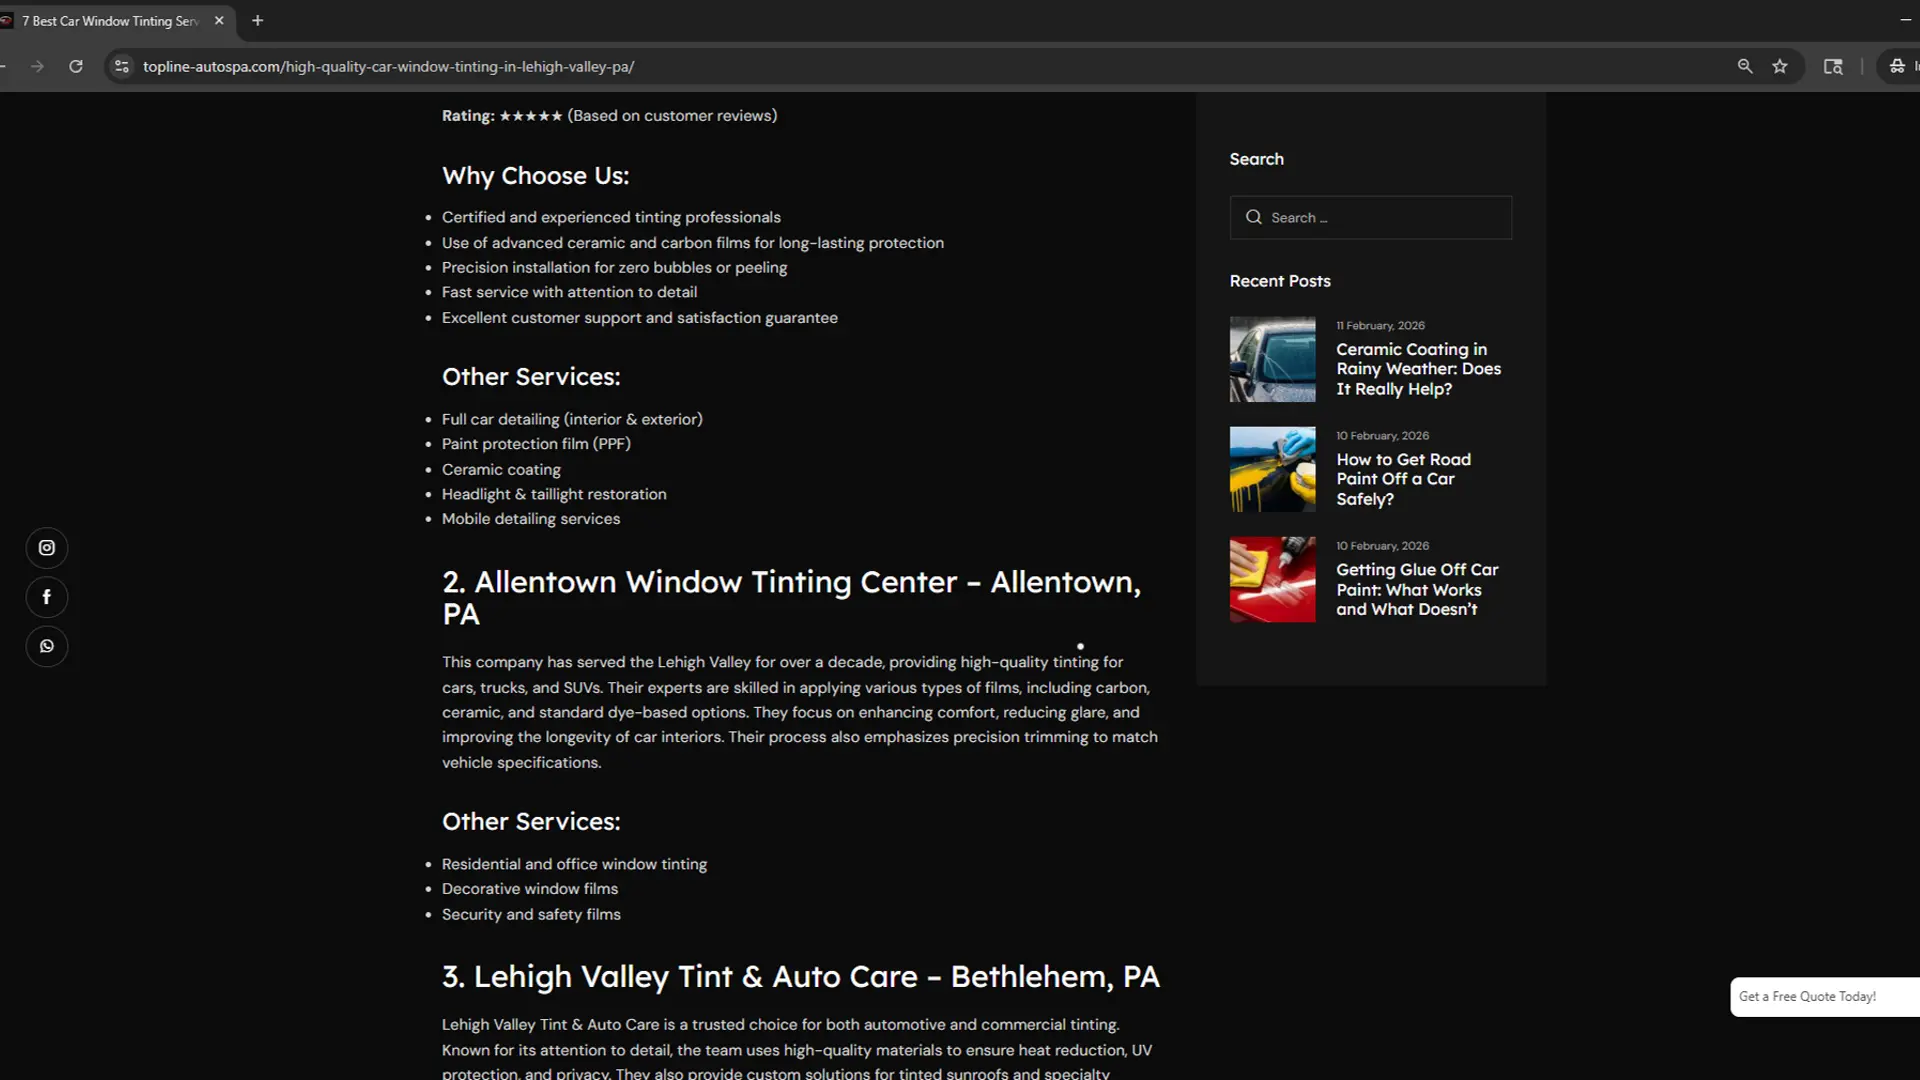The height and width of the screenshot is (1080, 1920).
Task: Open the Facebook social icon
Action: [x=46, y=596]
